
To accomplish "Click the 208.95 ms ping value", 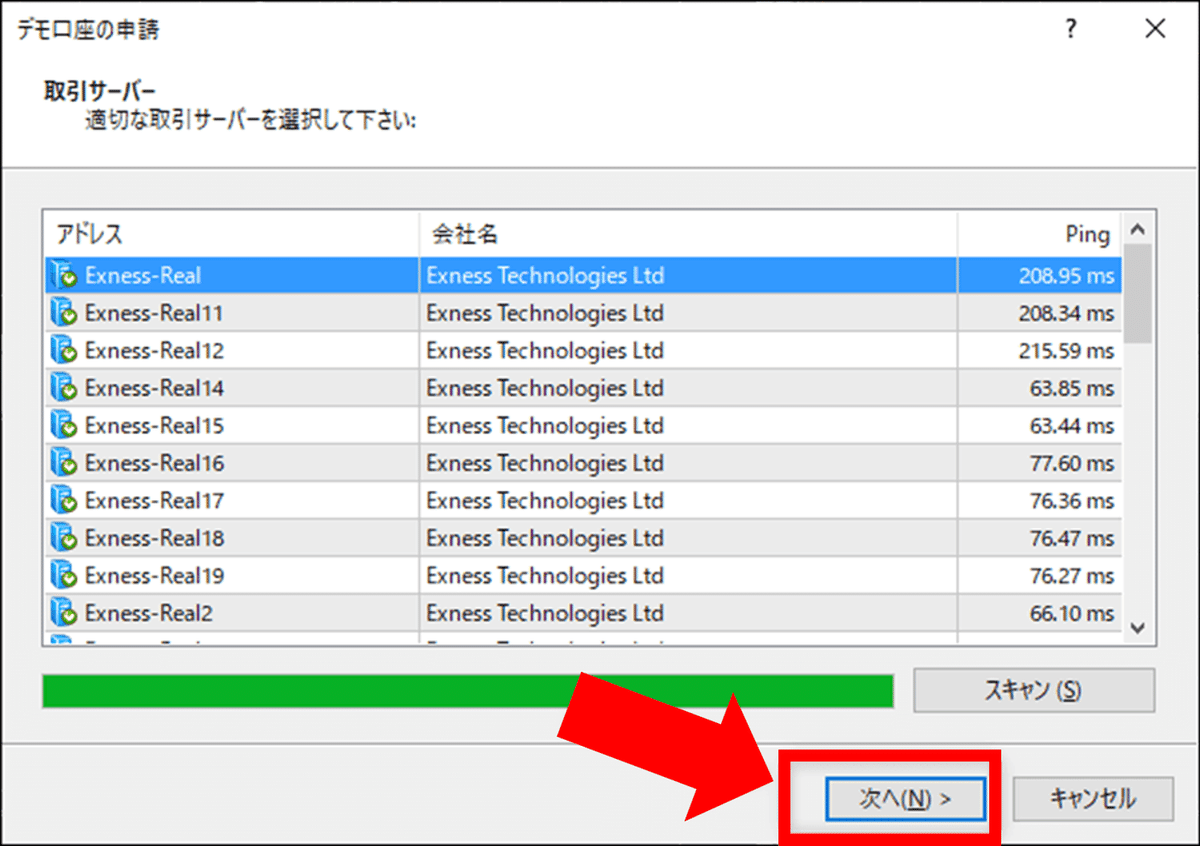I will click(1066, 276).
